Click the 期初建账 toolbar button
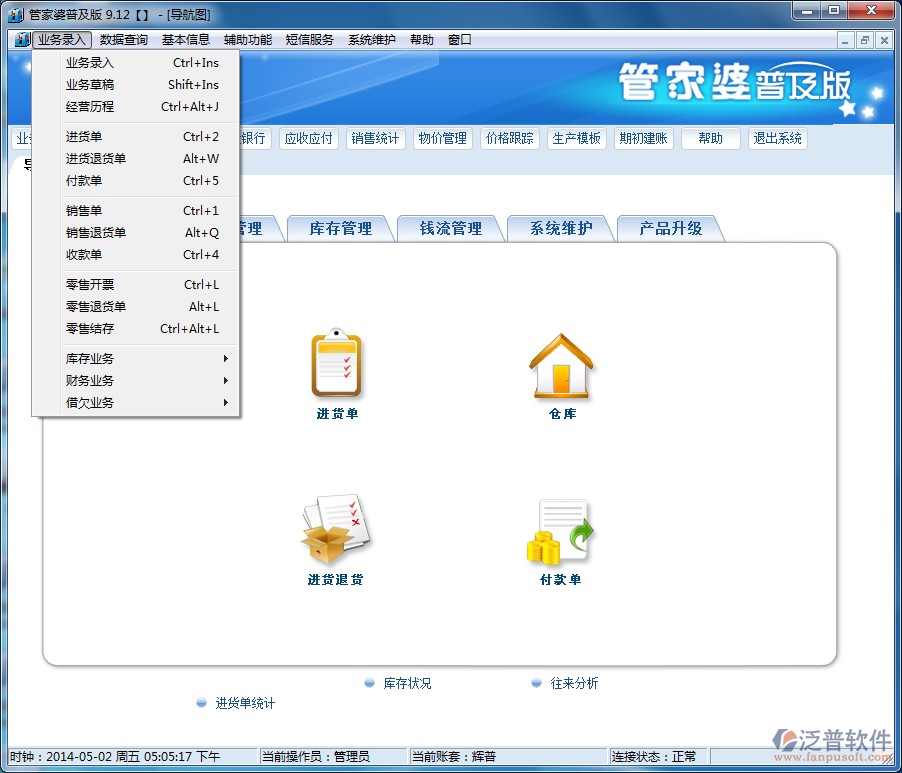The height and width of the screenshot is (773, 902). [x=644, y=138]
